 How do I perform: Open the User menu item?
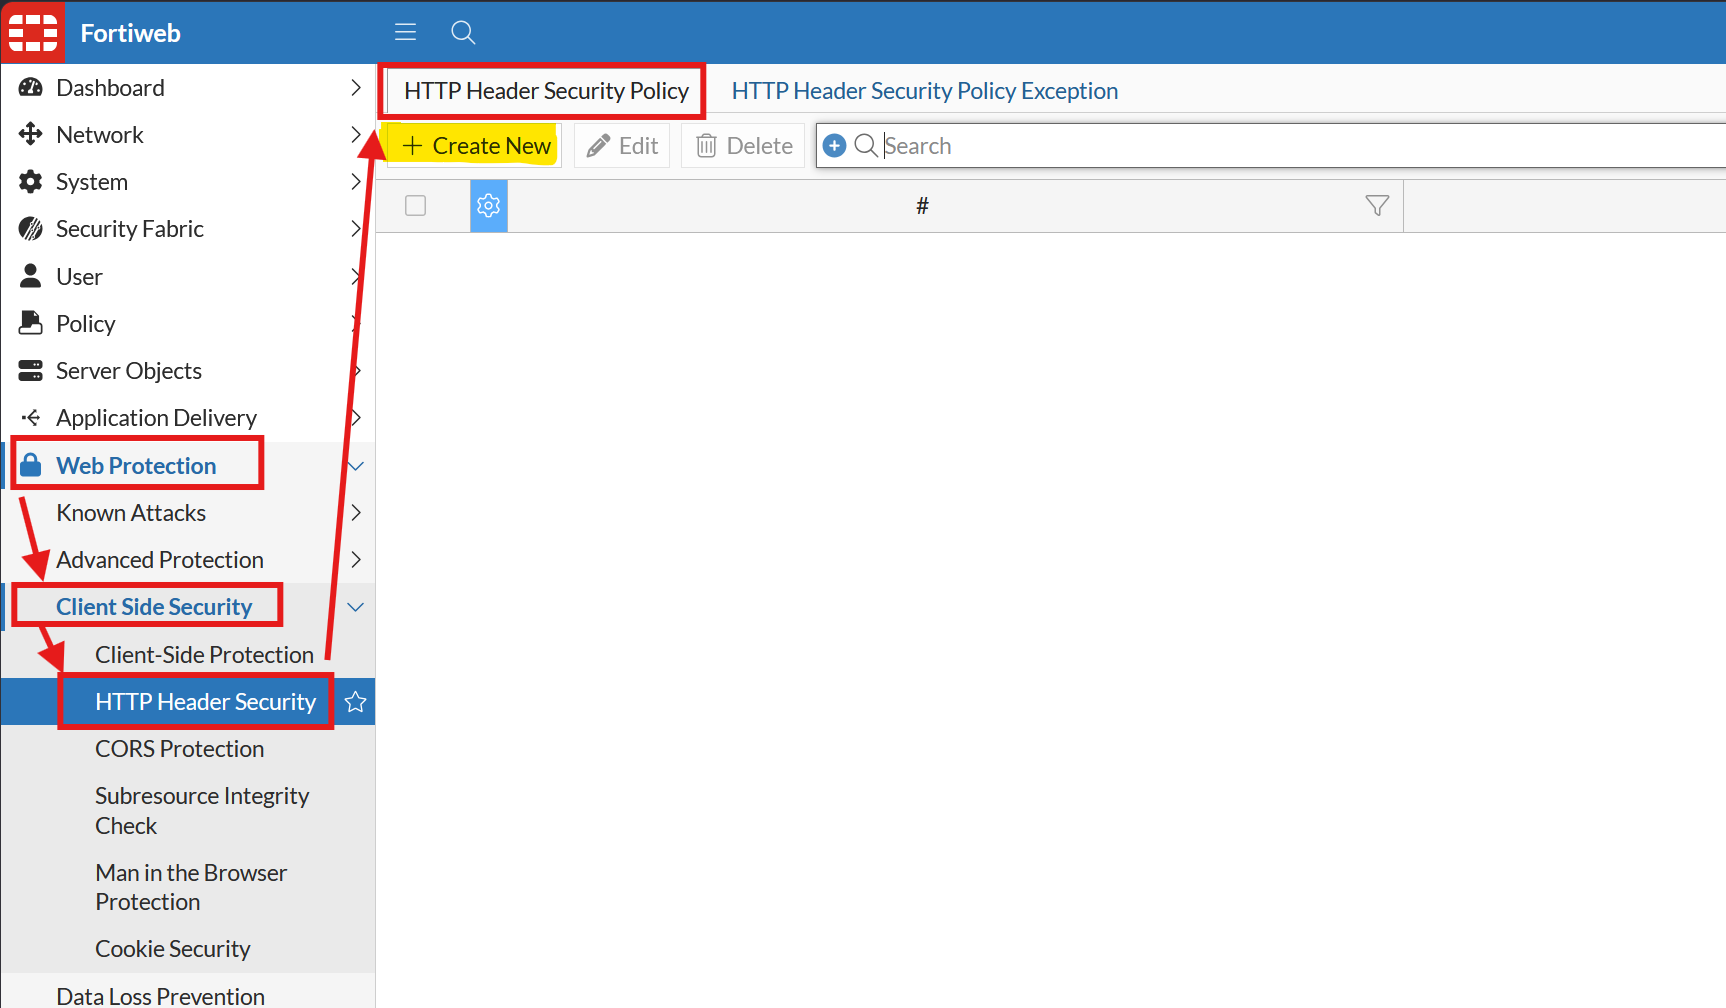188,277
